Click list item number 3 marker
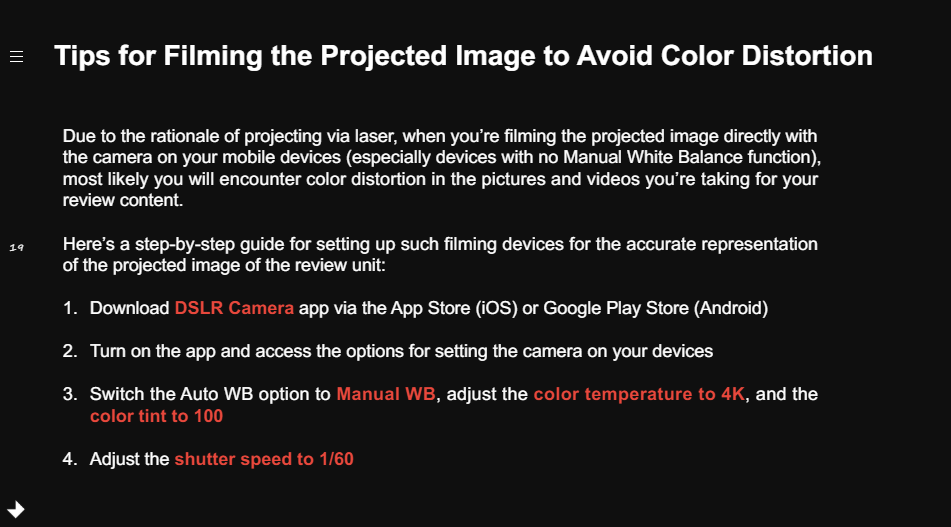 70,394
